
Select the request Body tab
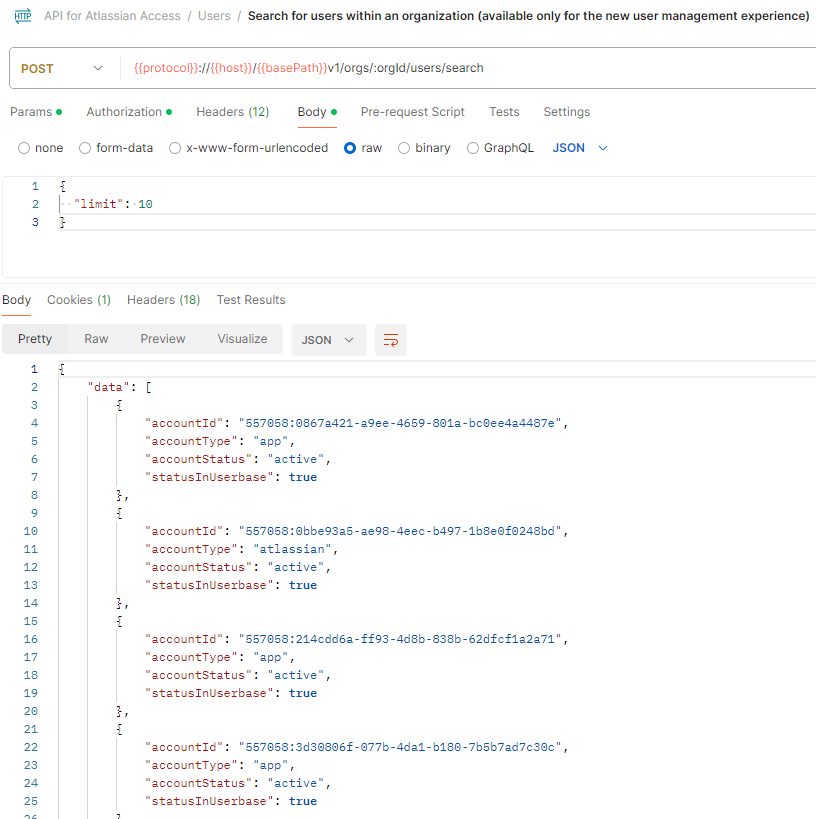pyautogui.click(x=317, y=112)
